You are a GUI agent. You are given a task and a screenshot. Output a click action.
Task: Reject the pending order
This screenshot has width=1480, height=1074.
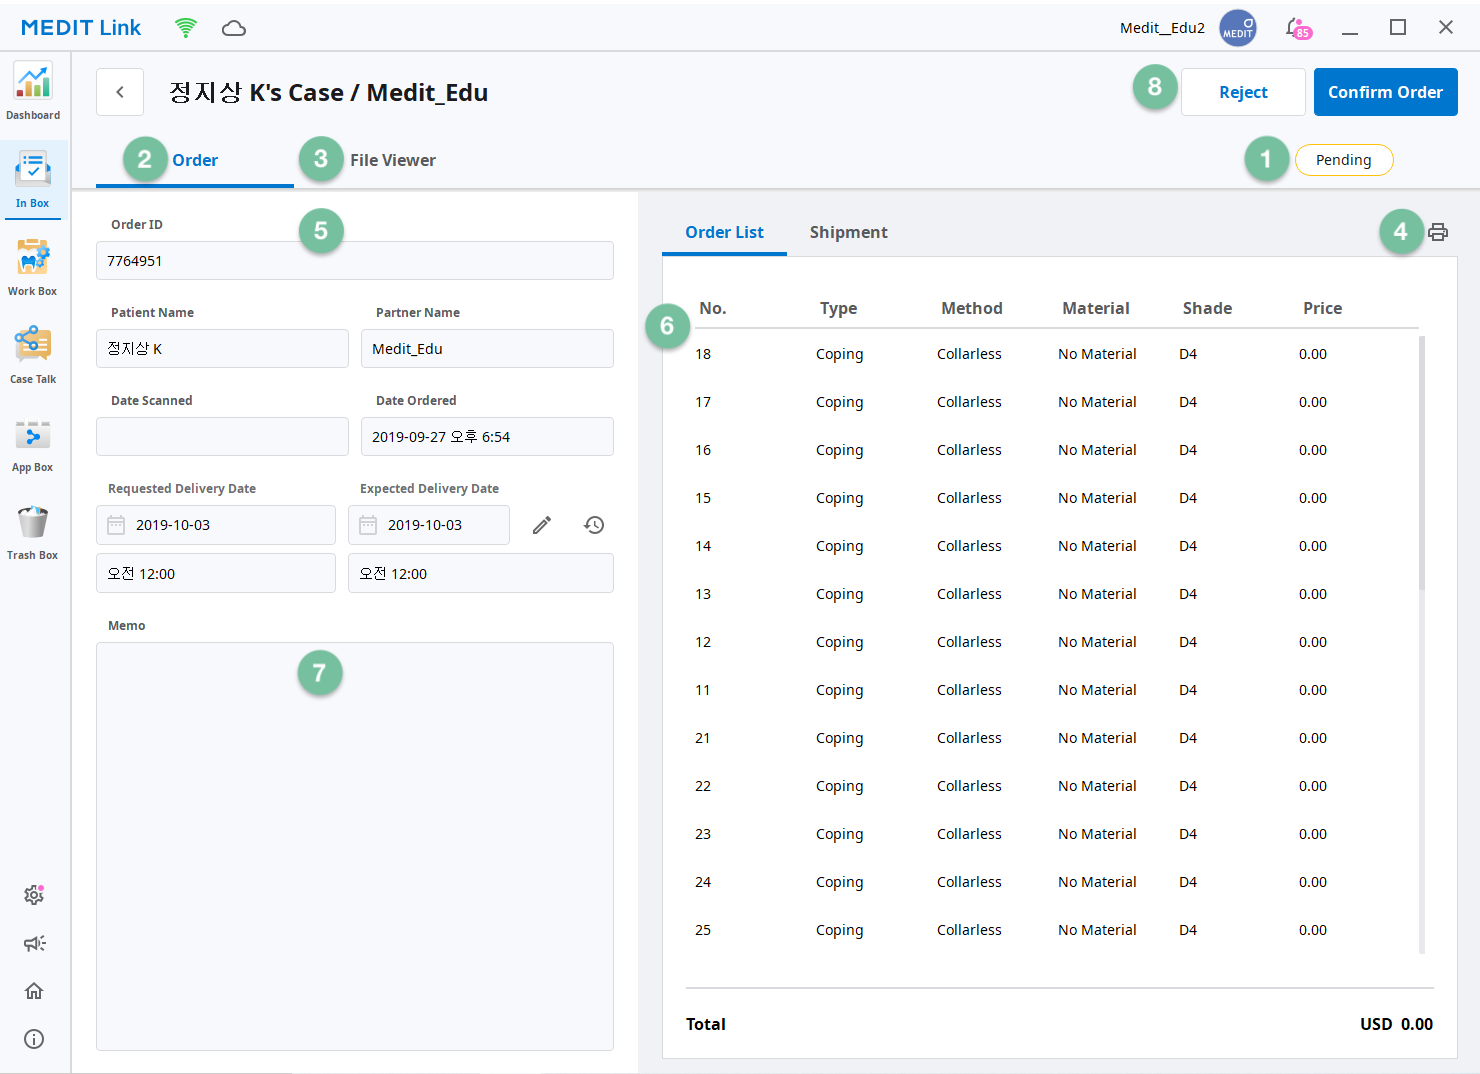point(1243,92)
